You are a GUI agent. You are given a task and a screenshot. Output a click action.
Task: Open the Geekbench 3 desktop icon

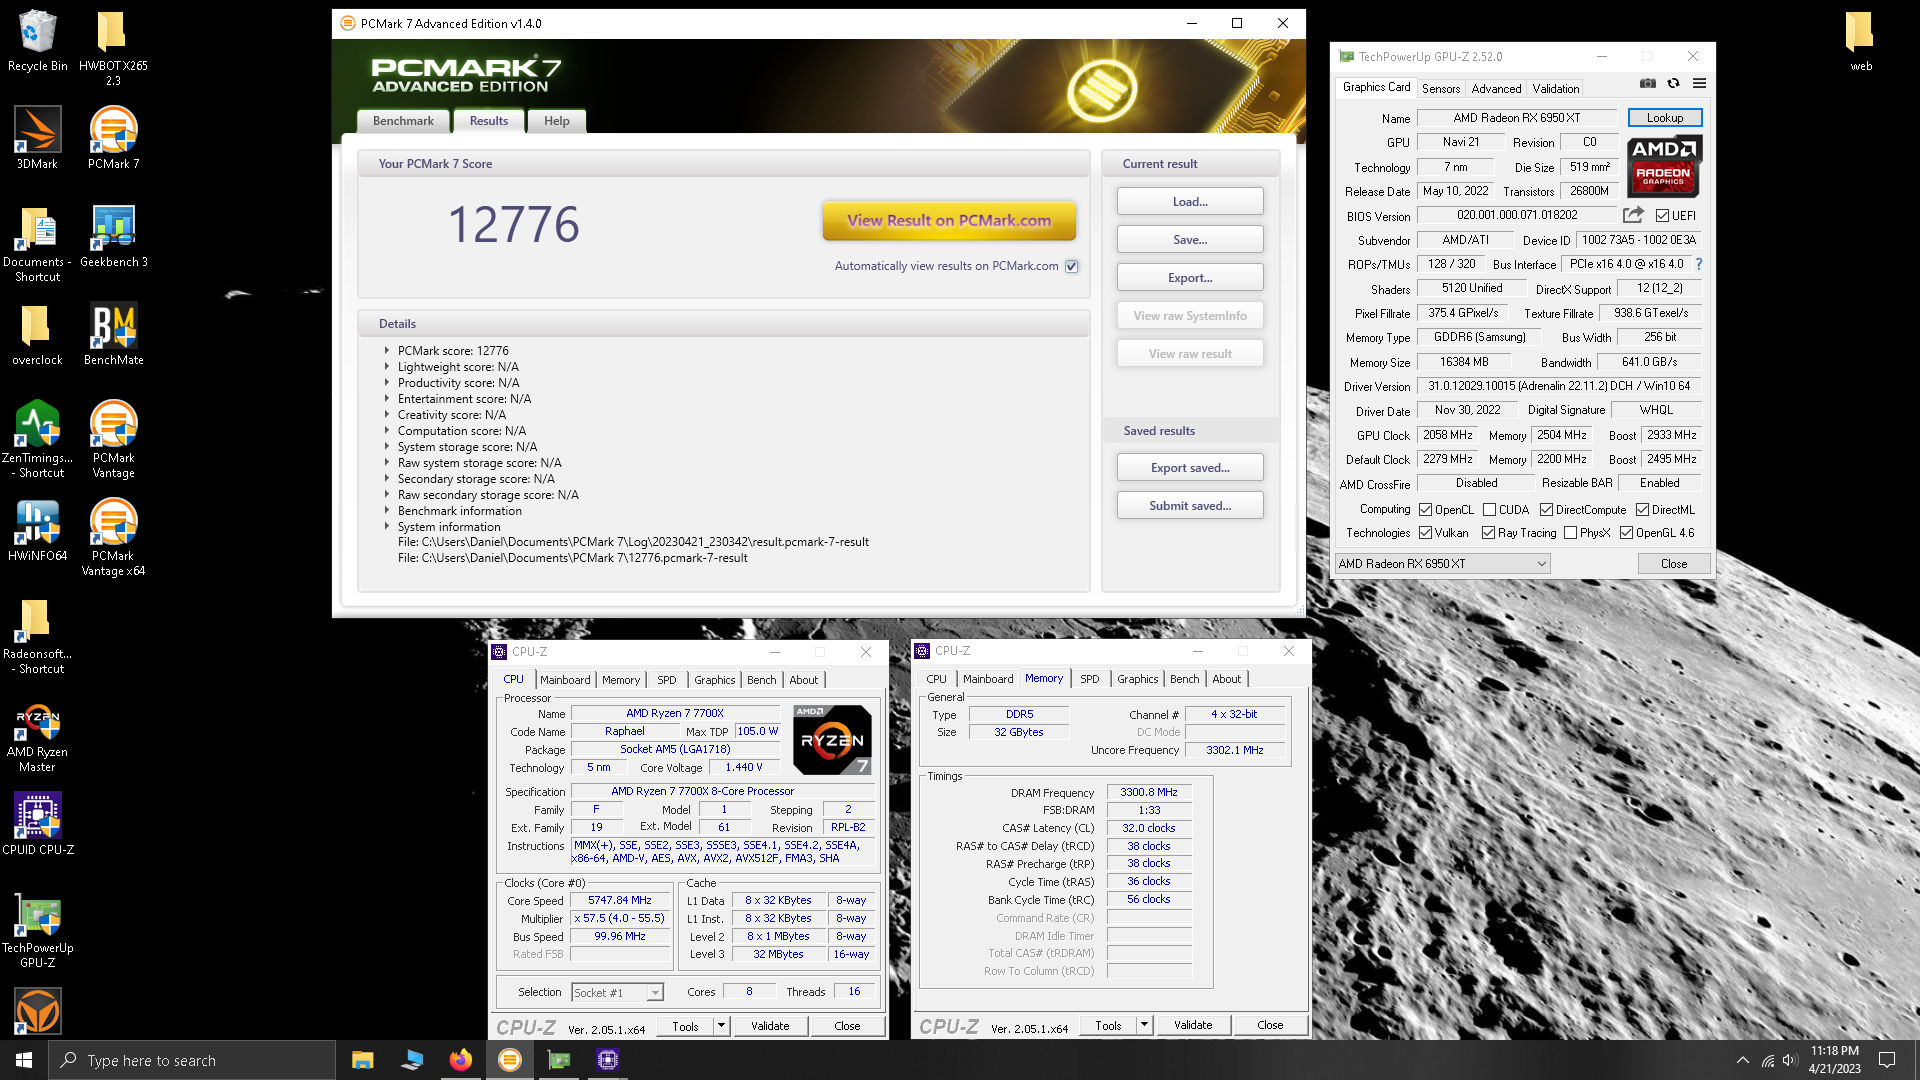tap(113, 237)
